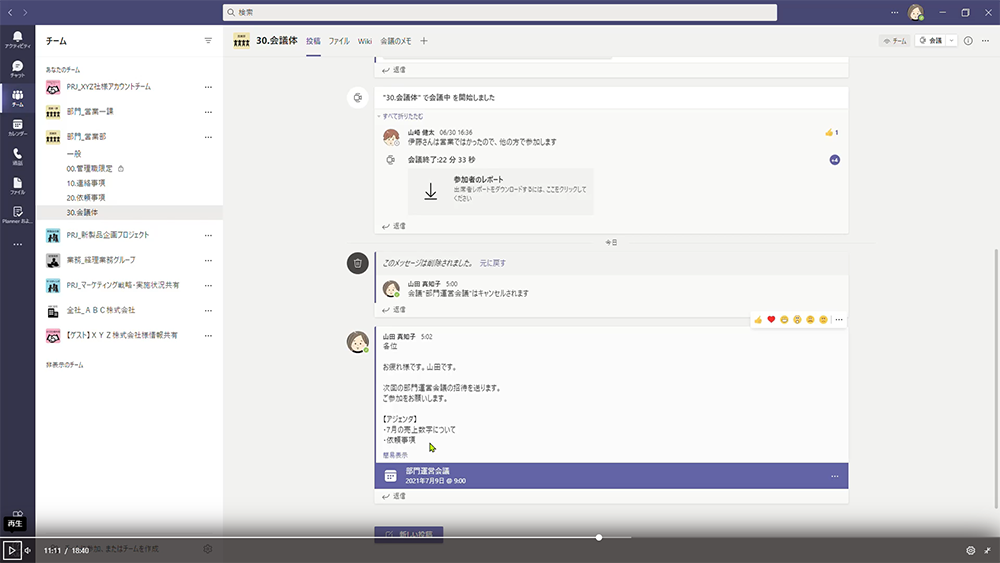Click the channel info icon
1000x563 pixels.
968,41
